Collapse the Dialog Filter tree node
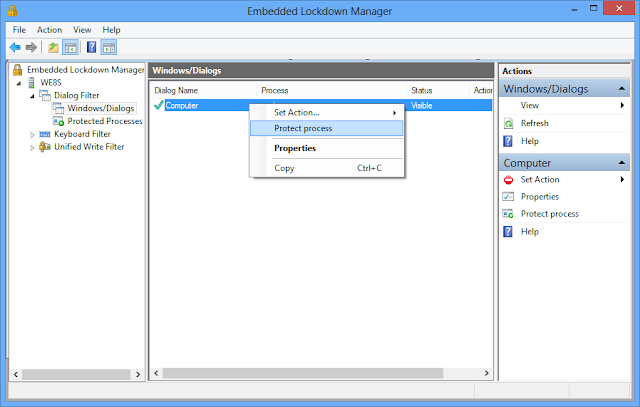 32,96
